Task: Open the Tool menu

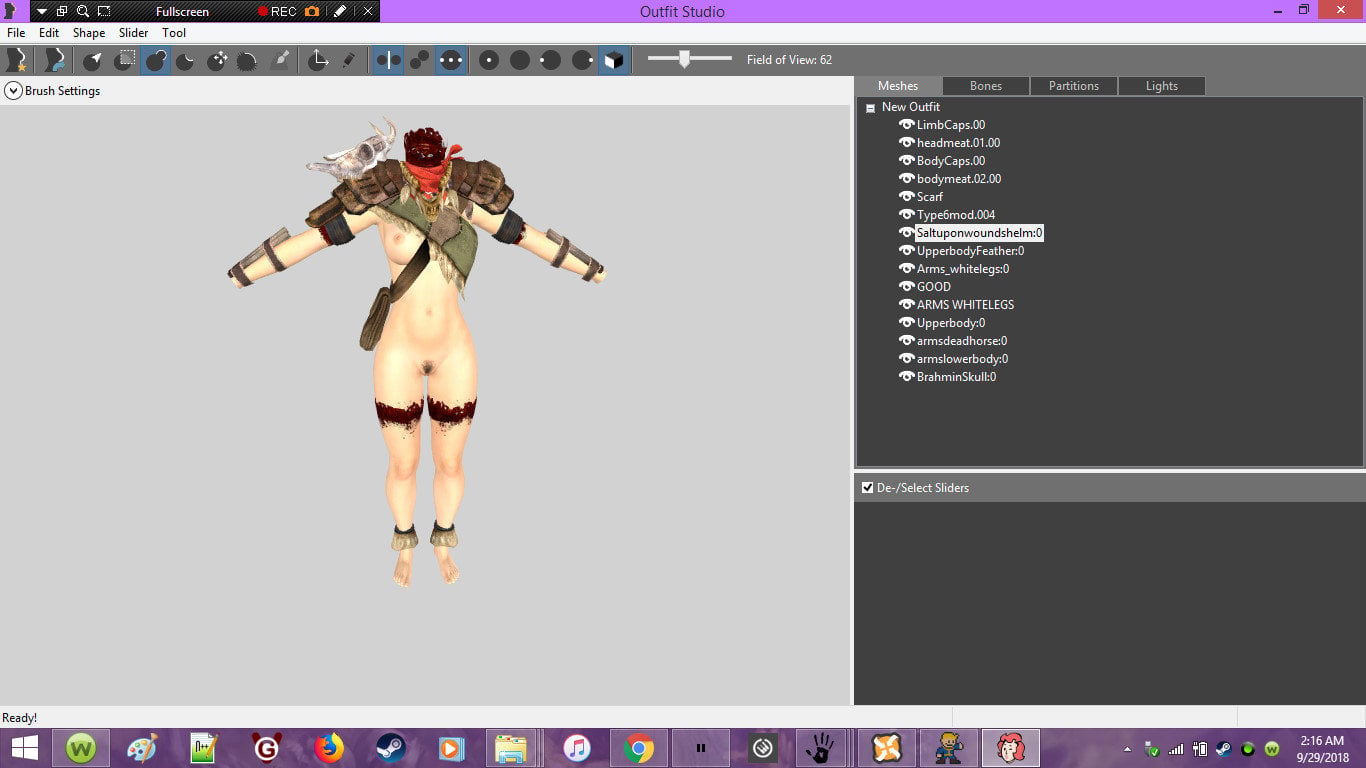Action: click(x=174, y=33)
